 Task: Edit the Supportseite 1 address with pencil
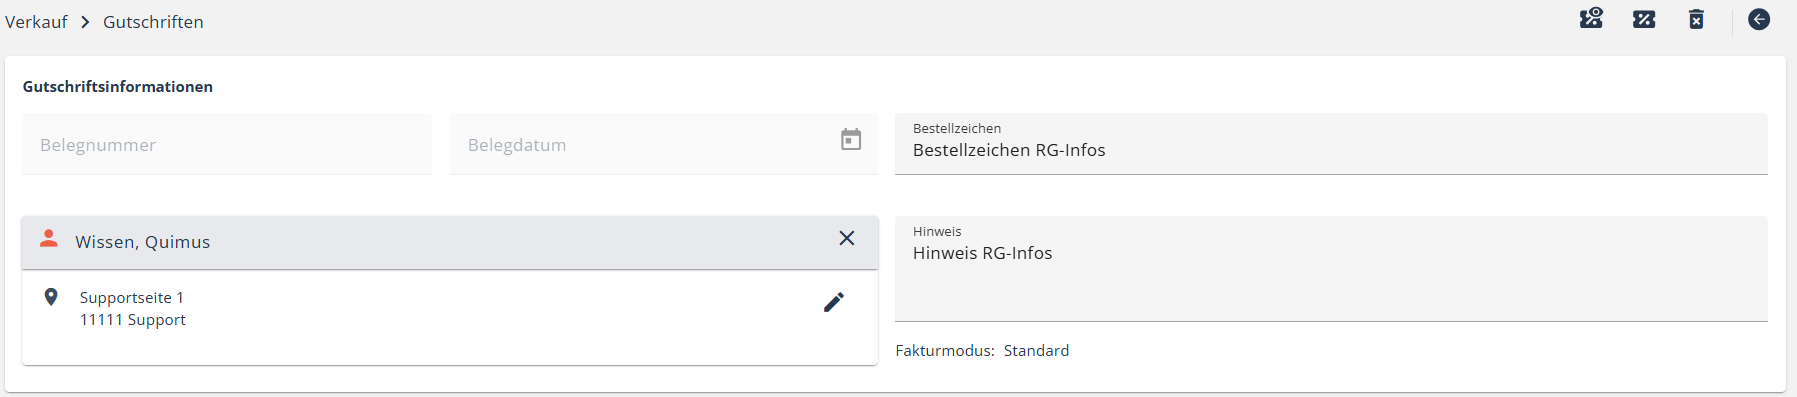coord(834,302)
